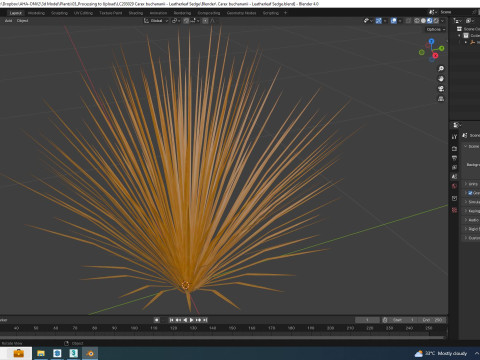
Task: Switch to the Sculpting workspace tab
Action: (59, 13)
